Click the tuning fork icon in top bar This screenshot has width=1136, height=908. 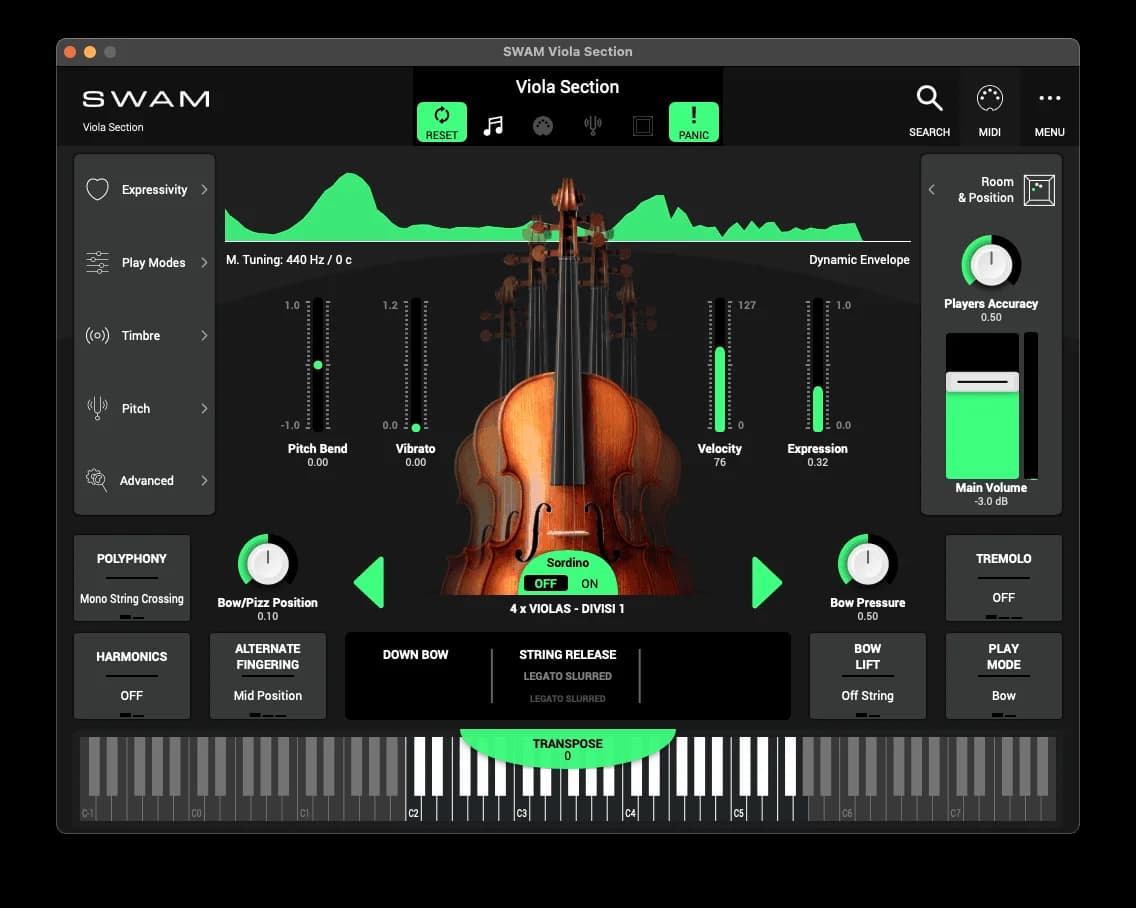pos(593,126)
